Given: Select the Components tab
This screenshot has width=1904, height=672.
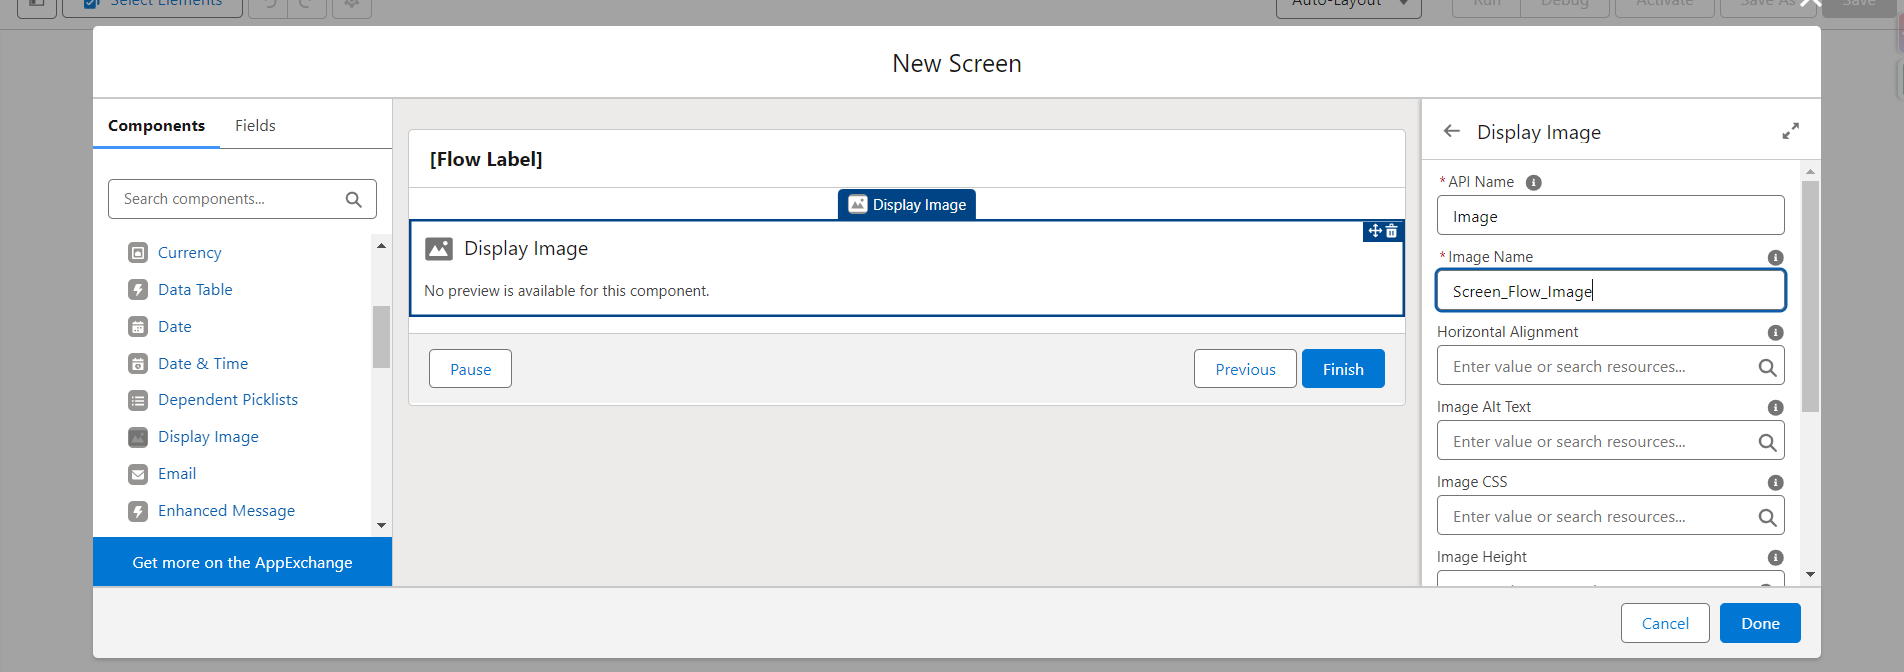Looking at the screenshot, I should pos(156,125).
